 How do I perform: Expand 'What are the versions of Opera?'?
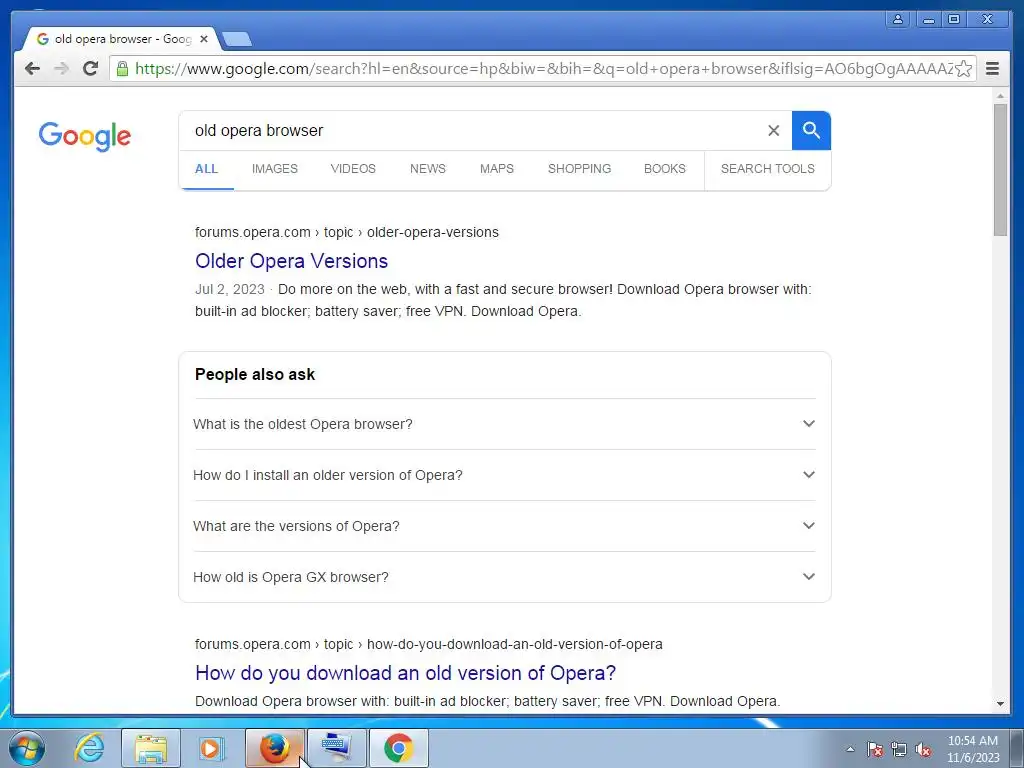[x=505, y=526]
